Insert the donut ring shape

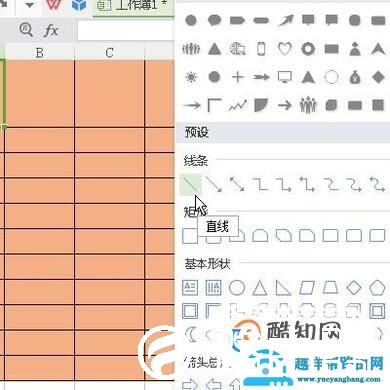tap(308, 49)
